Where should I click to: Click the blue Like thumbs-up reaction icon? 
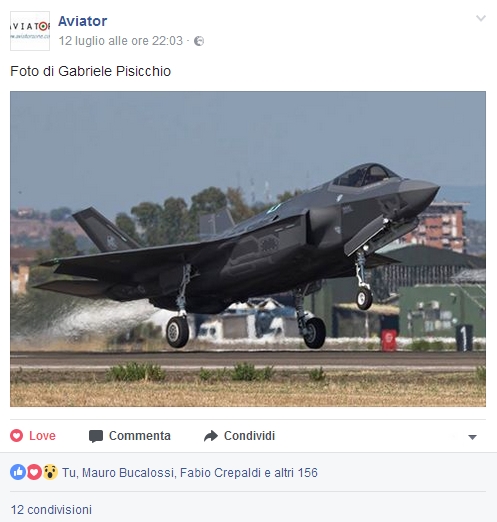pyautogui.click(x=18, y=472)
